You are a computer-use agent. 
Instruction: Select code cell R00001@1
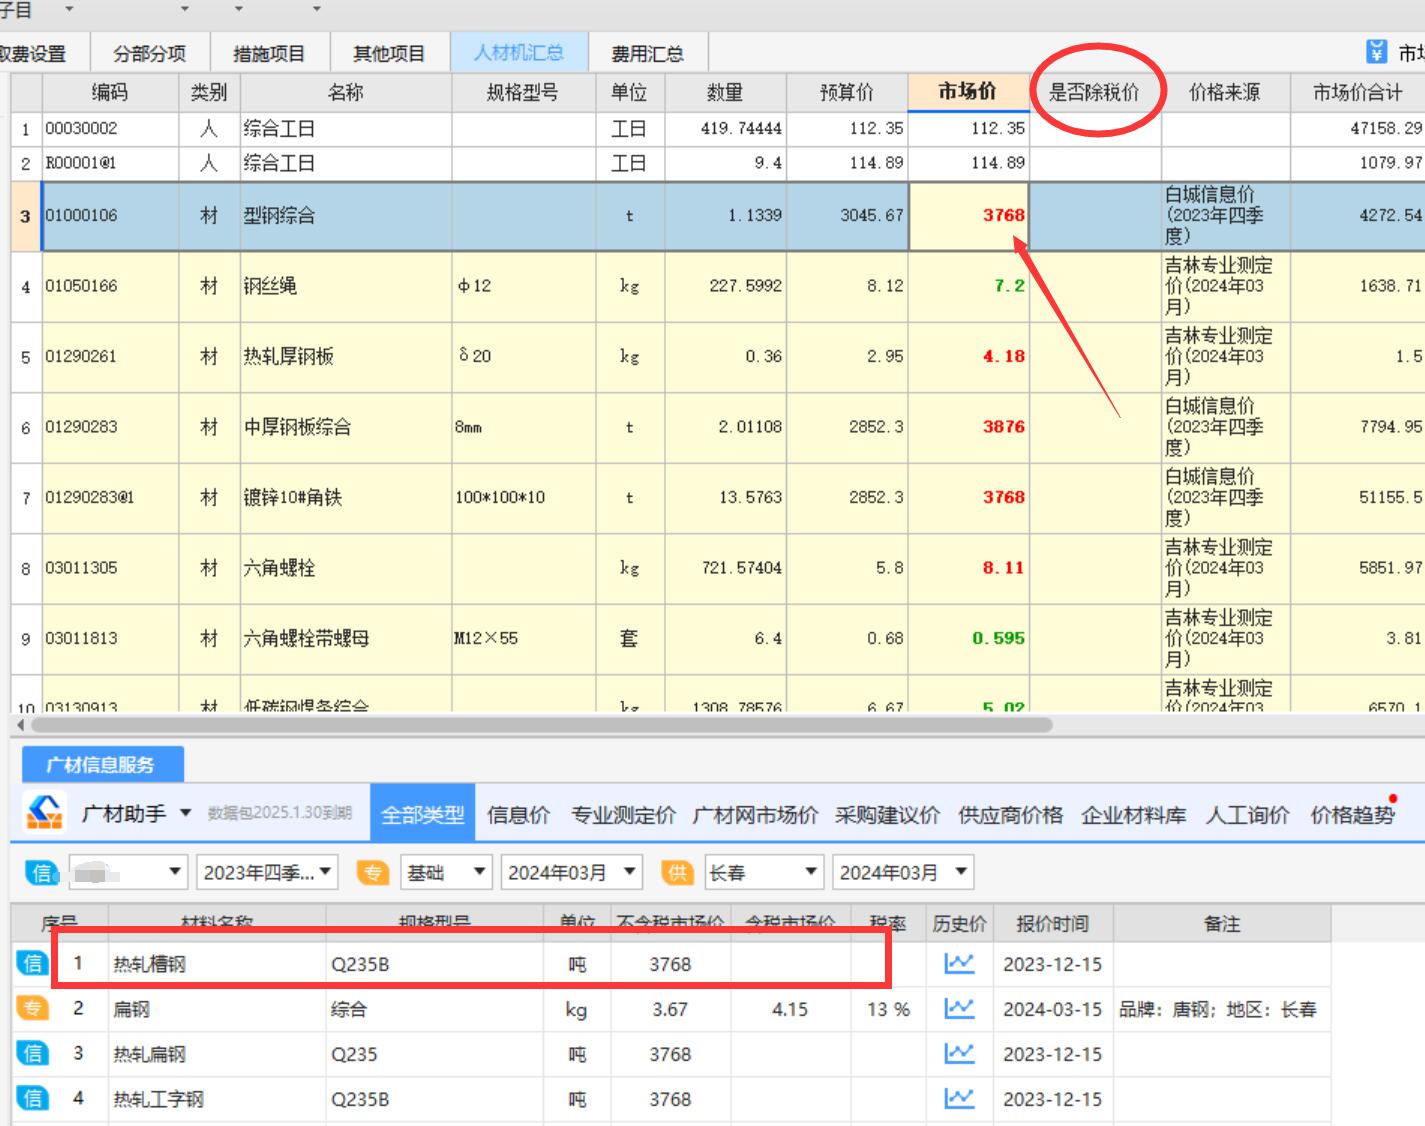110,163
